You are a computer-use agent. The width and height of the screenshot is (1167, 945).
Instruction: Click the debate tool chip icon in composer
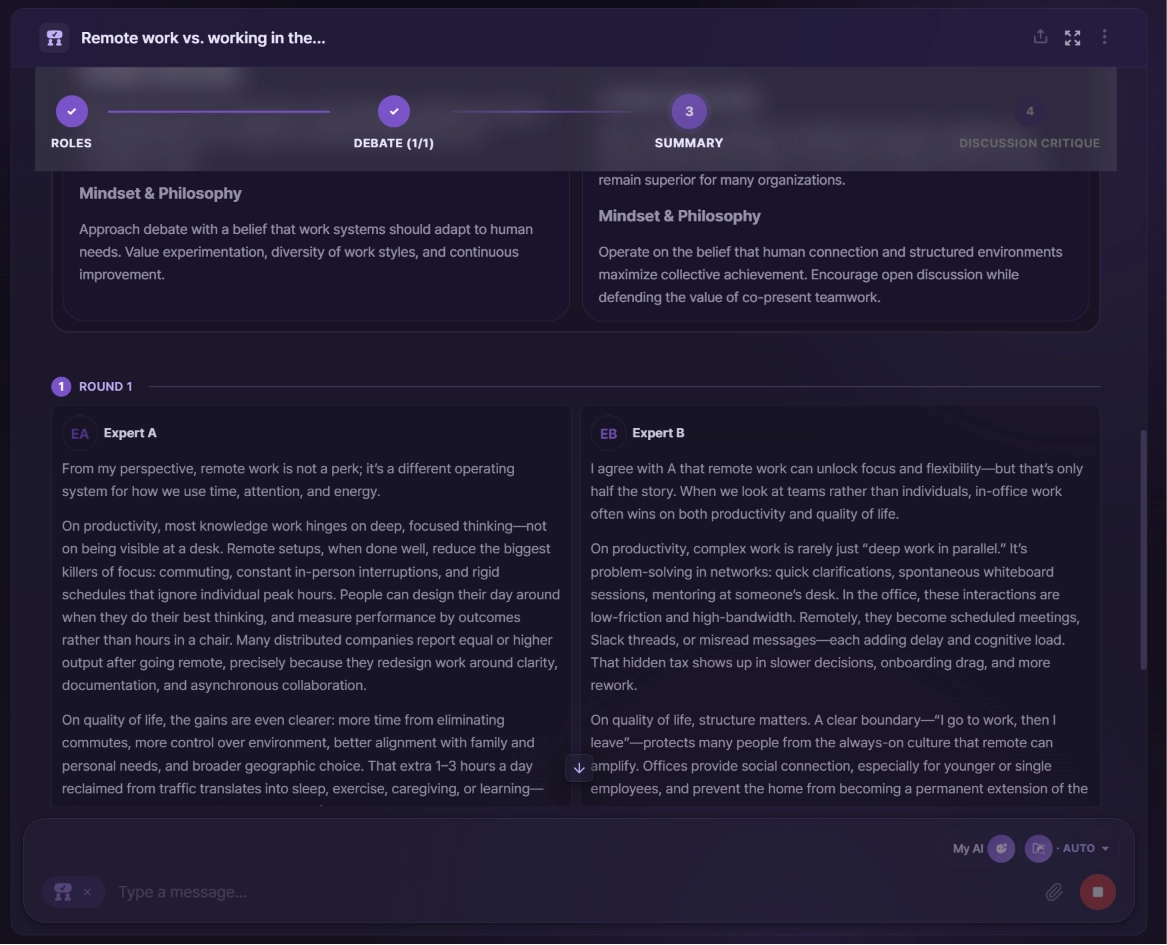click(63, 892)
